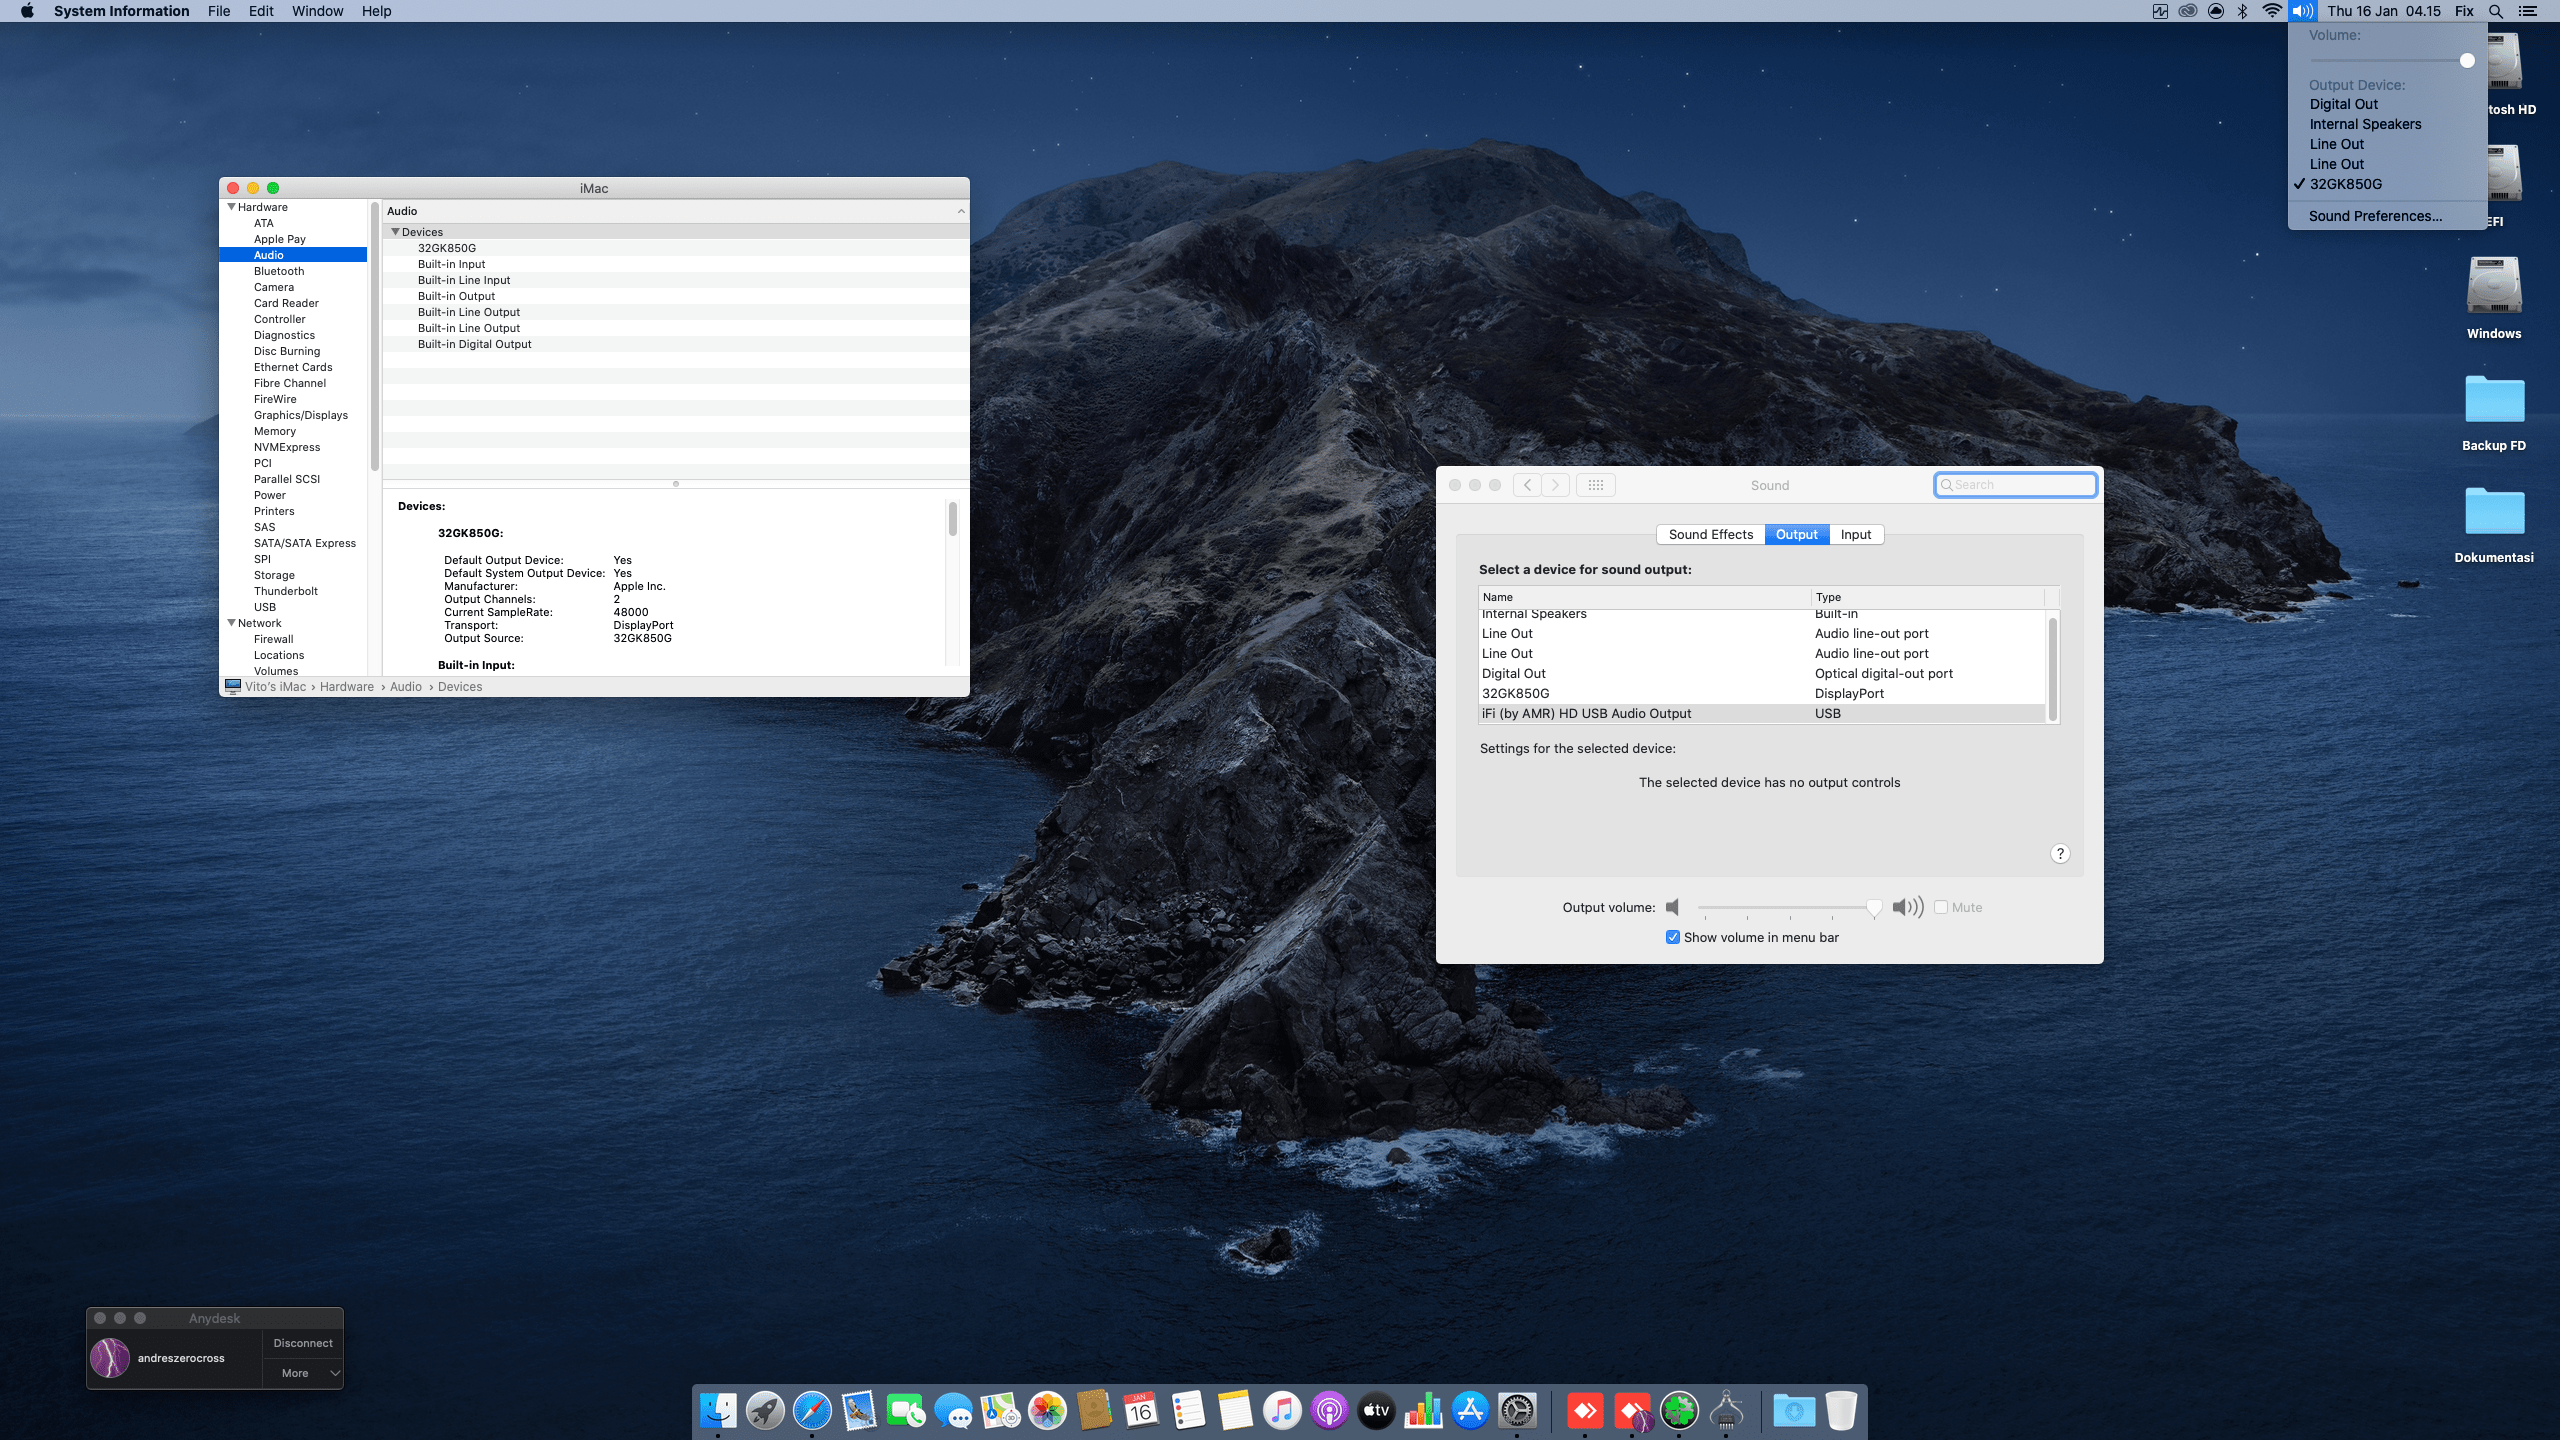Select Internal Speakers in volume menu
This screenshot has height=1440, width=2560.
tap(2365, 124)
